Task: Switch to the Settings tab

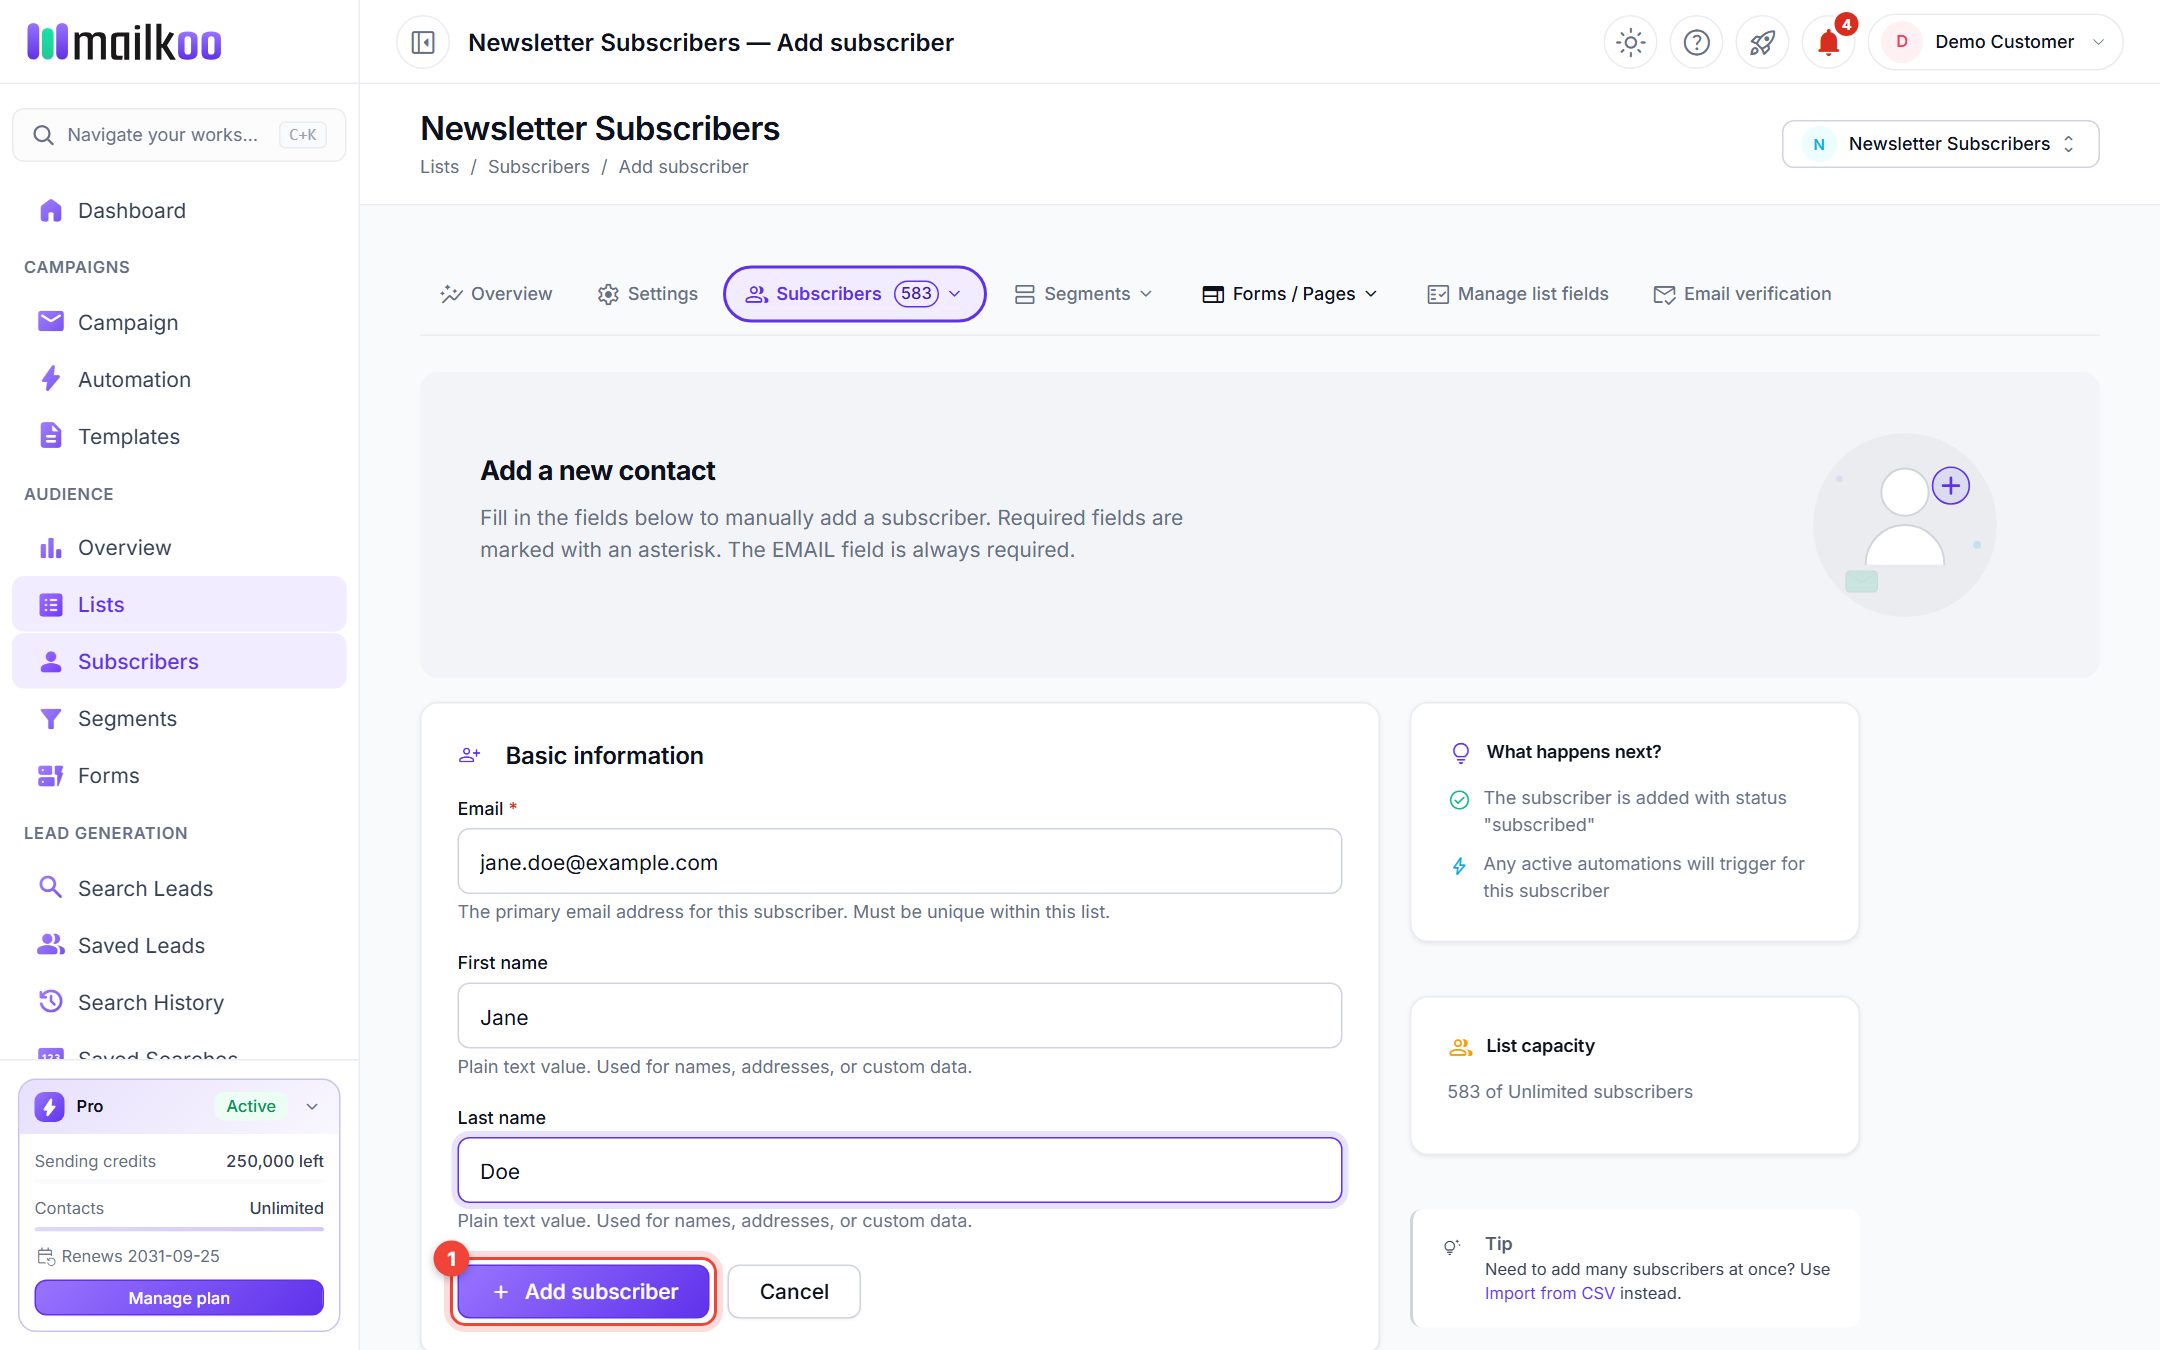Action: tap(648, 294)
